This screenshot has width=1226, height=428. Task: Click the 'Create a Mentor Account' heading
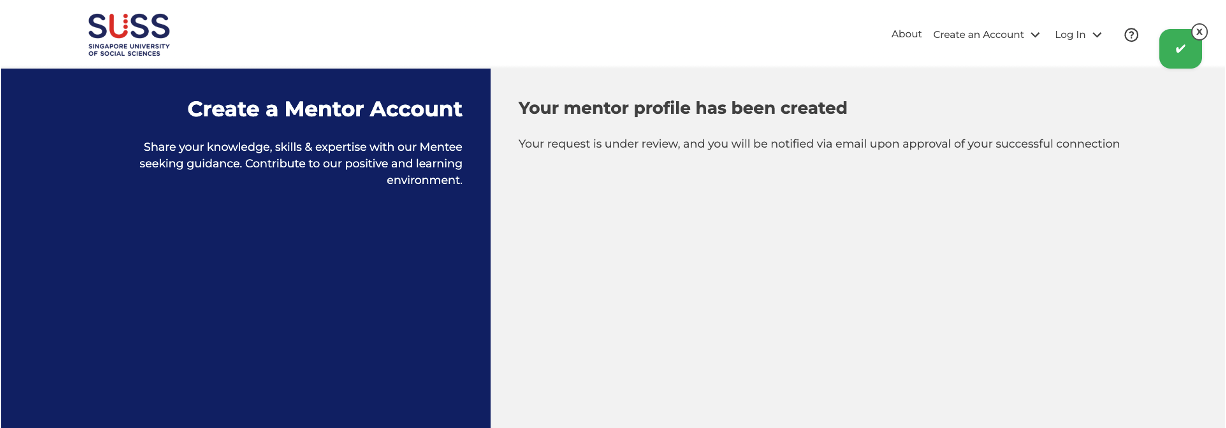[325, 109]
